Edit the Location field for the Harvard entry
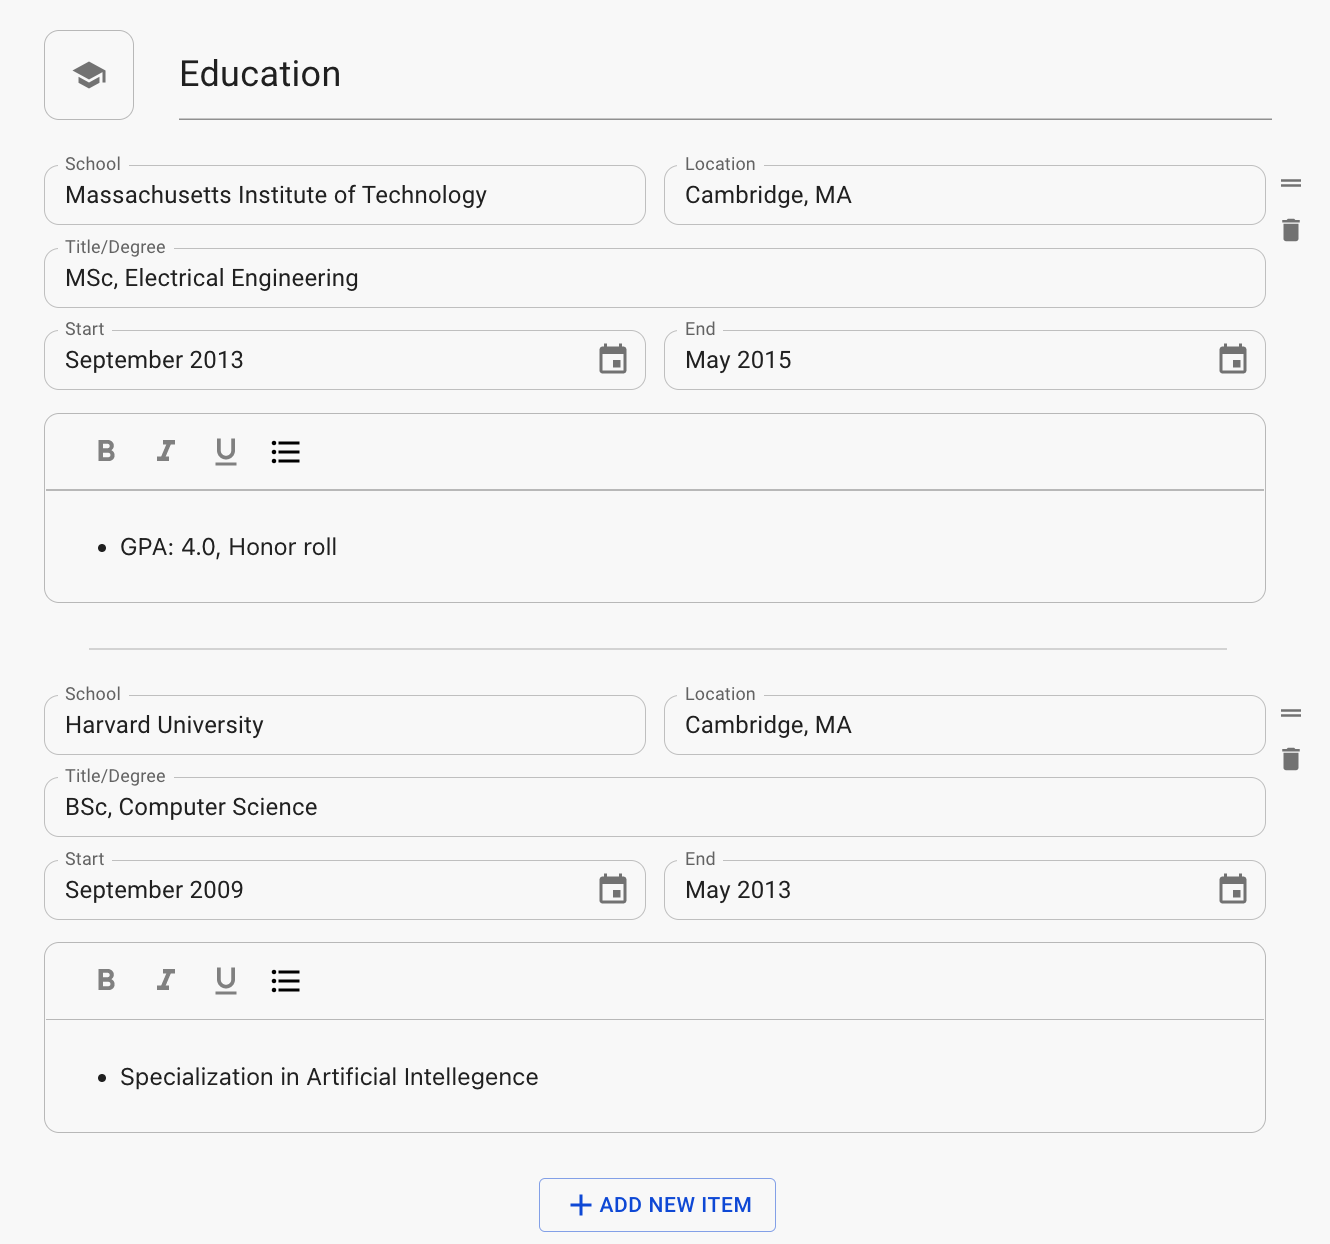Screen dimensions: 1330x1244 pyautogui.click(x=965, y=725)
